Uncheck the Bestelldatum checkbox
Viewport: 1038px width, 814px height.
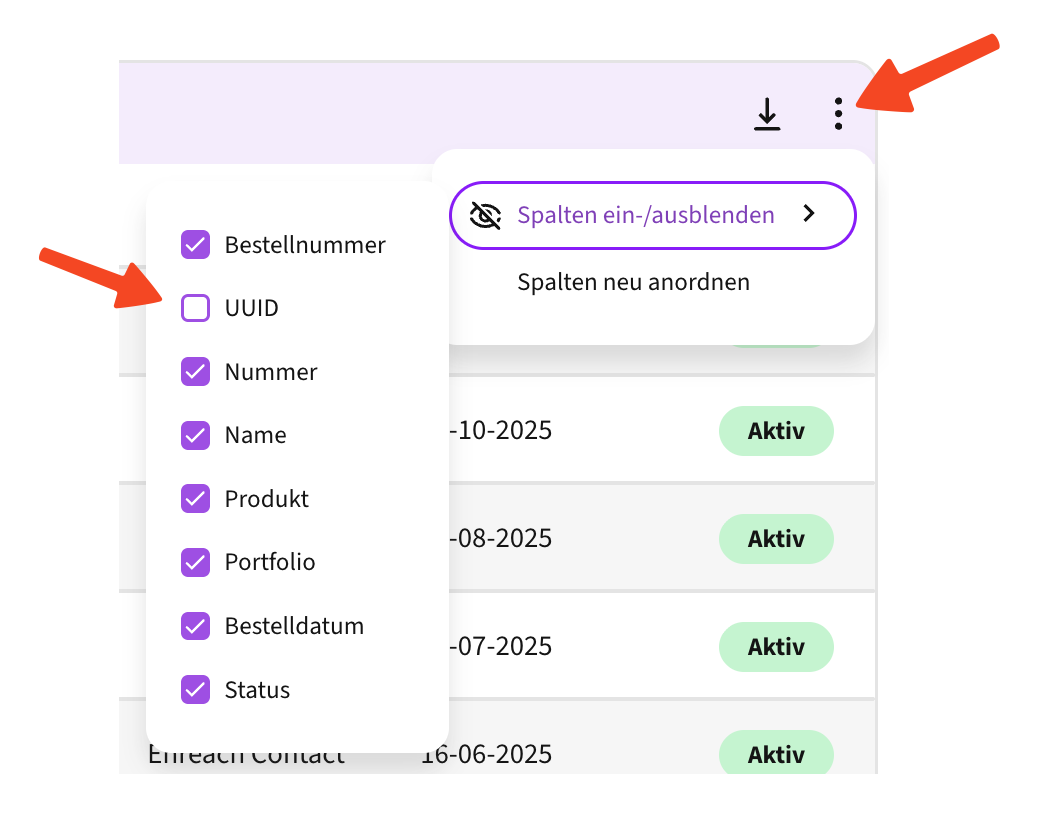coord(195,626)
